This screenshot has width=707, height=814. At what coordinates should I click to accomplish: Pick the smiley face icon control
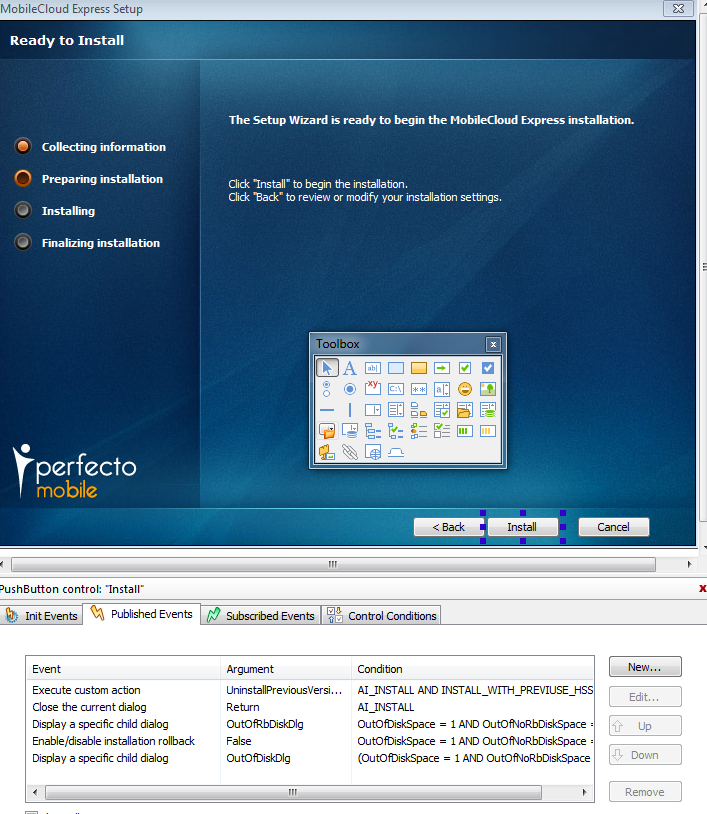coord(465,389)
